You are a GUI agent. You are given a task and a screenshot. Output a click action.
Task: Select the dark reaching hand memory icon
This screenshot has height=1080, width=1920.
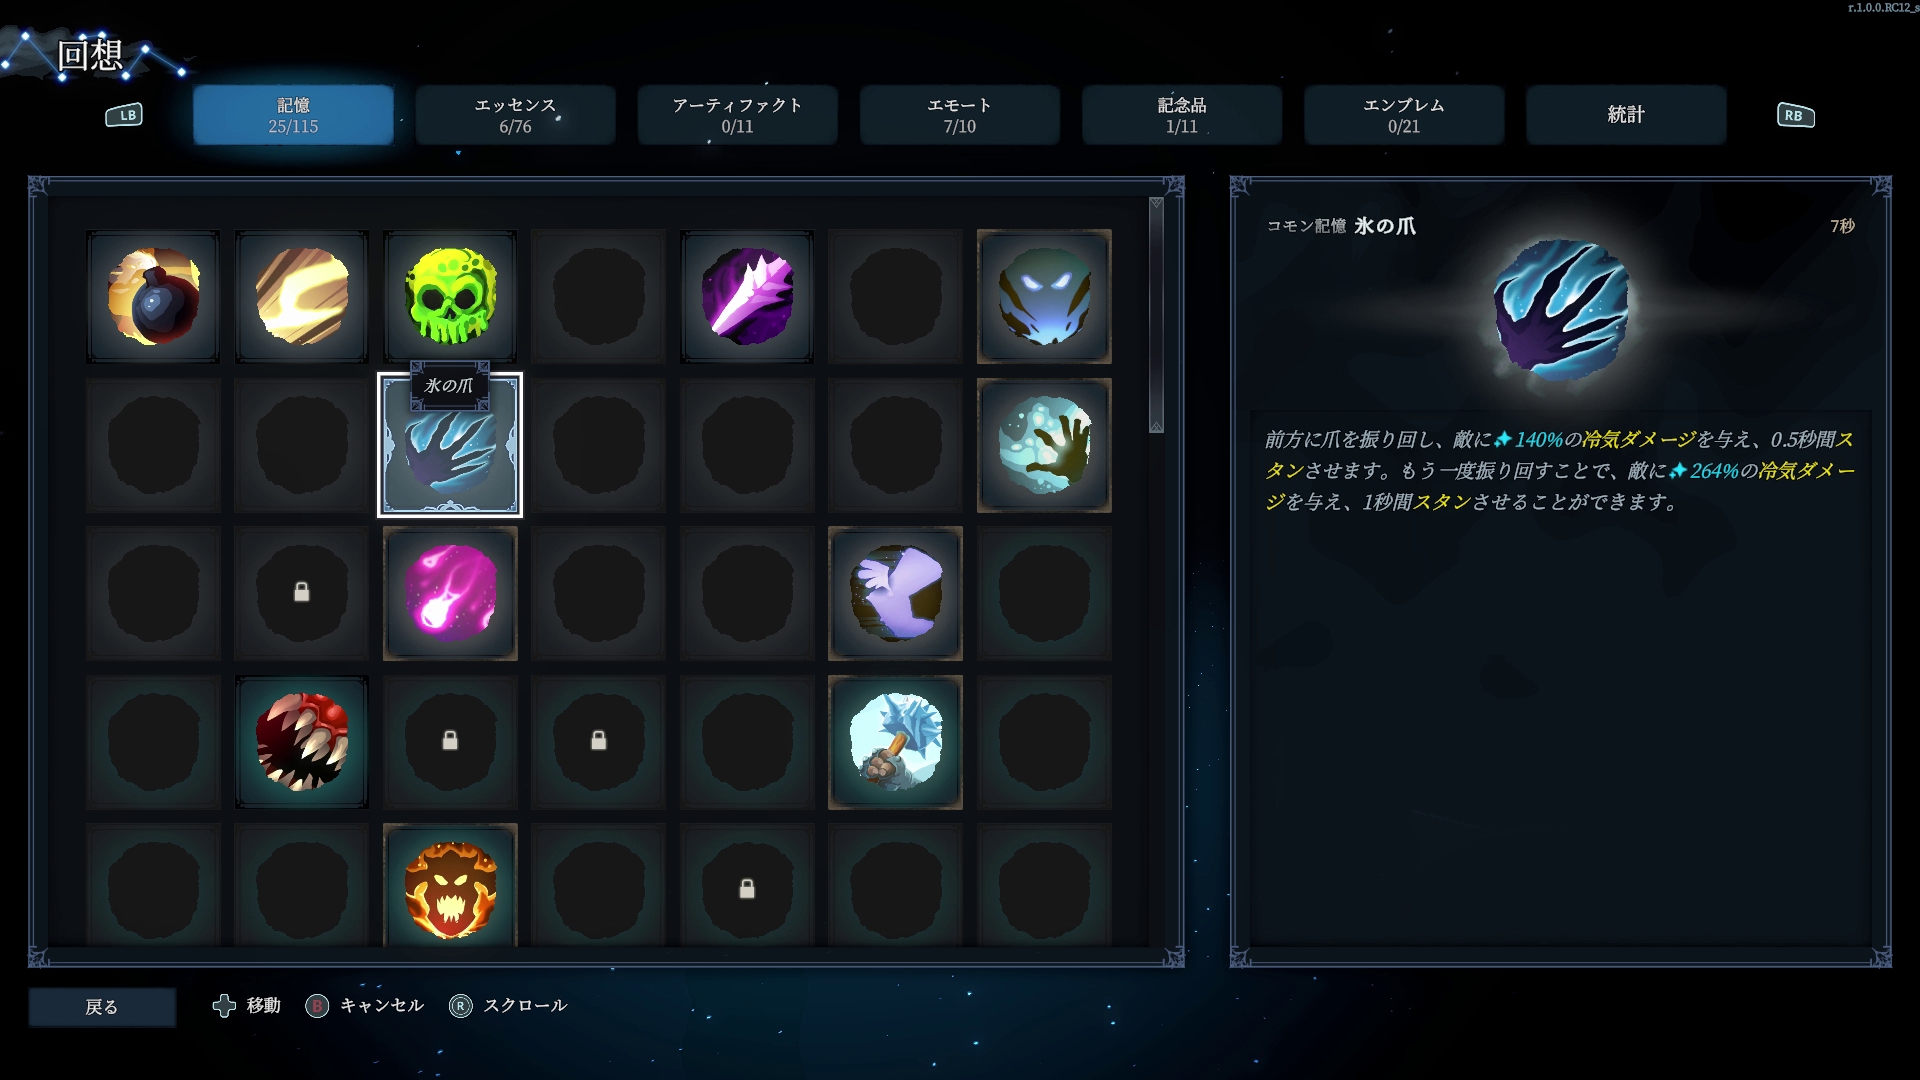click(1044, 445)
